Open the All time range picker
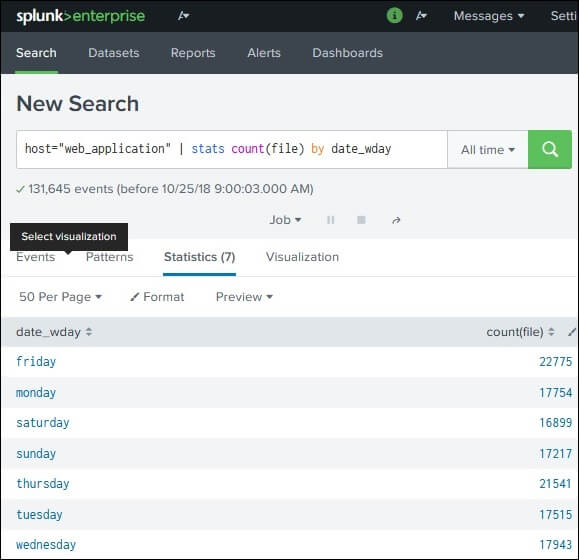Viewport: 579px width, 560px height. pyautogui.click(x=487, y=150)
